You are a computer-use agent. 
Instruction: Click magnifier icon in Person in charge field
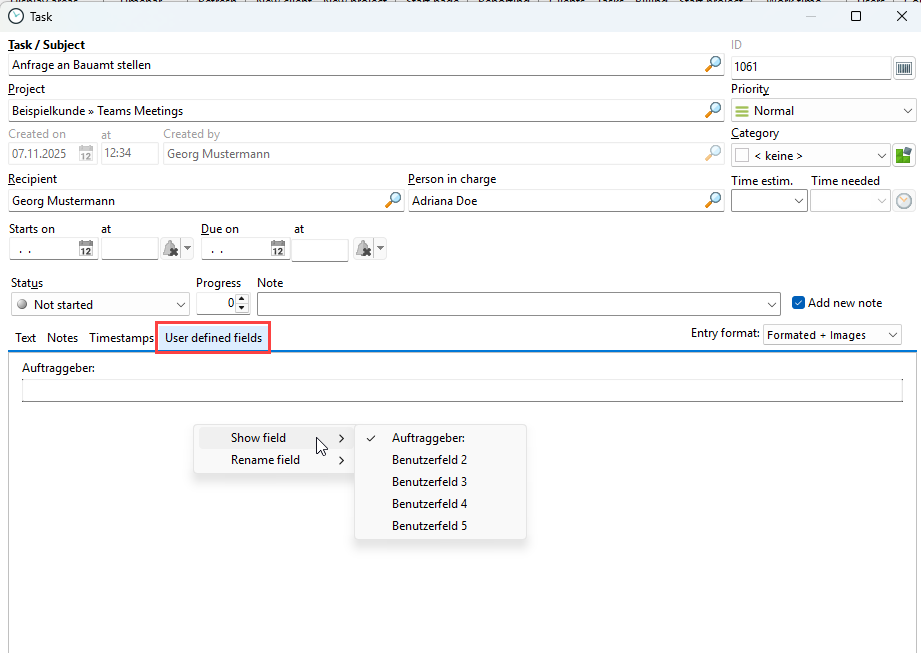(713, 201)
